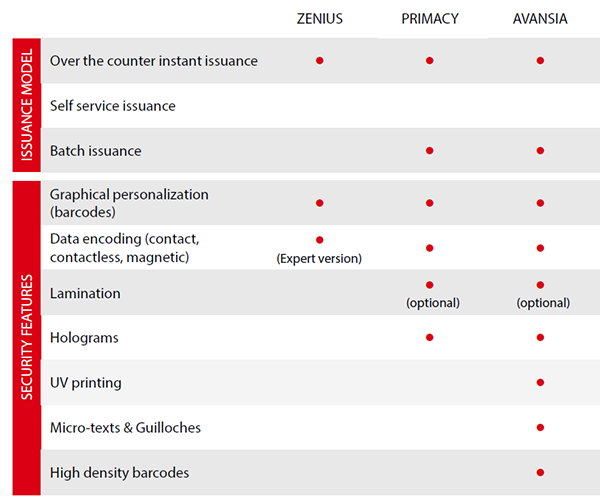Click the AVANSIA column header

coord(540,19)
